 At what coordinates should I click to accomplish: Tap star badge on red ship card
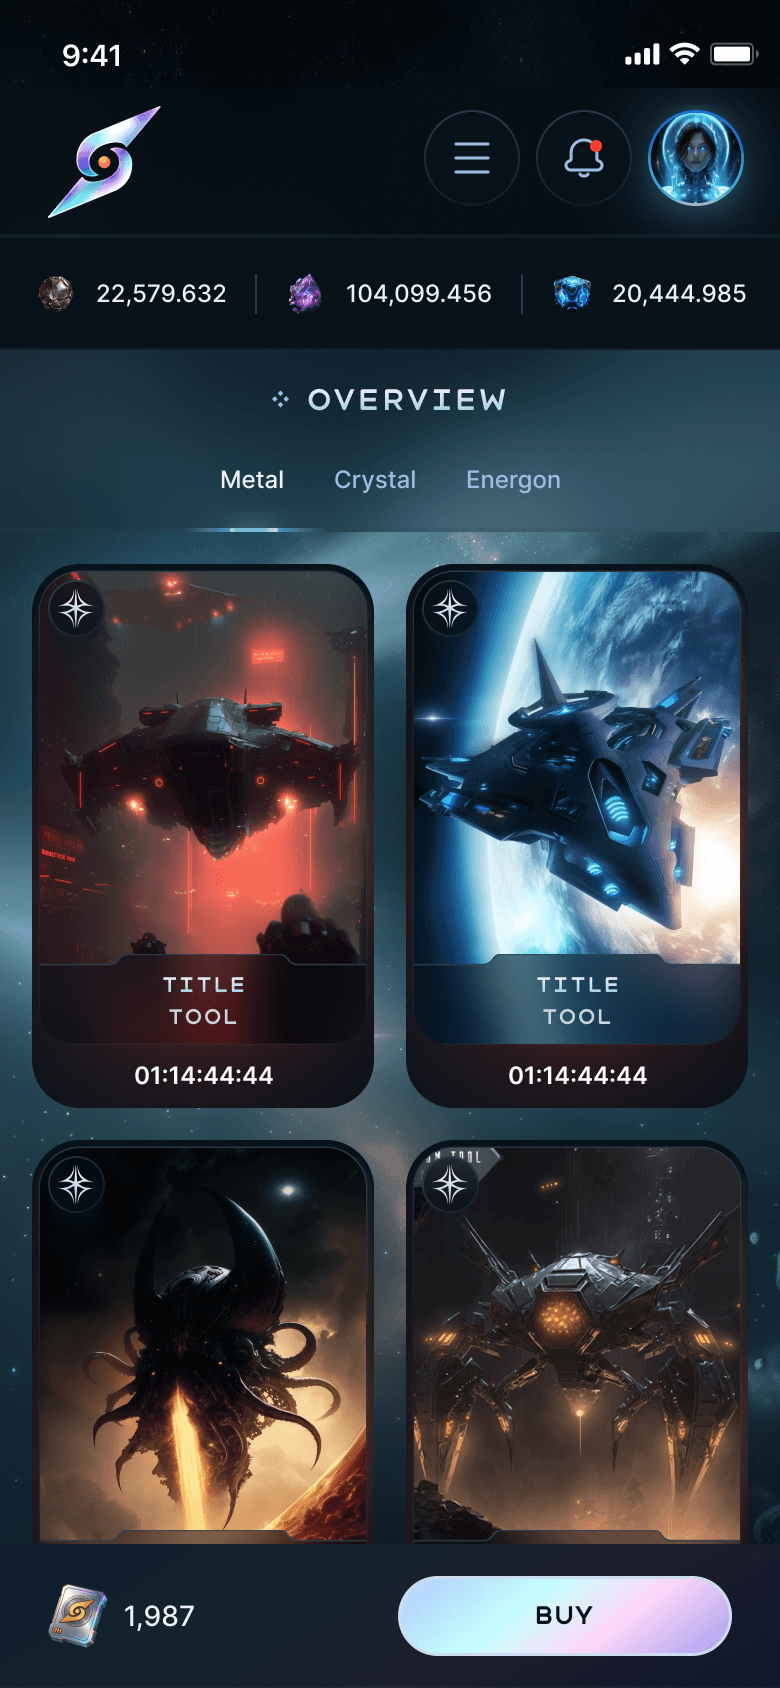[x=77, y=608]
